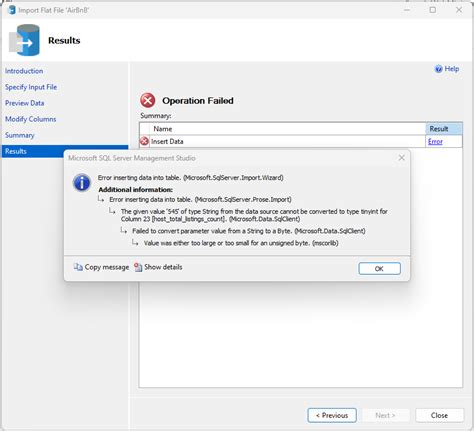The width and height of the screenshot is (474, 431).
Task: Click the 'Additional information:' heading
Action: (135, 189)
